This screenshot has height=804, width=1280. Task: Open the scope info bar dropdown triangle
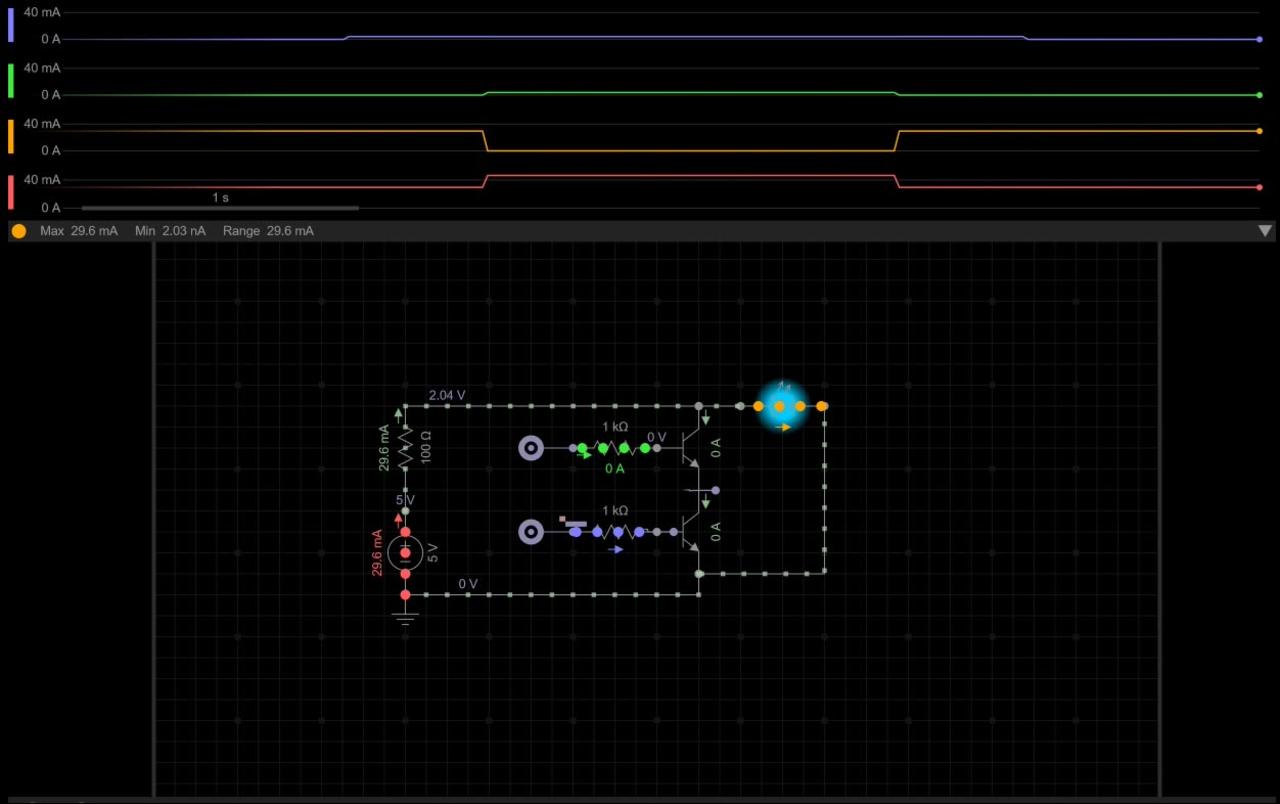[1265, 231]
